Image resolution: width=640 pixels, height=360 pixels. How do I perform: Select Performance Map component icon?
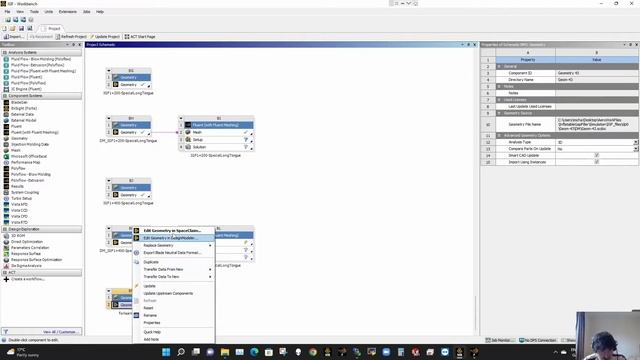click(x=6, y=162)
